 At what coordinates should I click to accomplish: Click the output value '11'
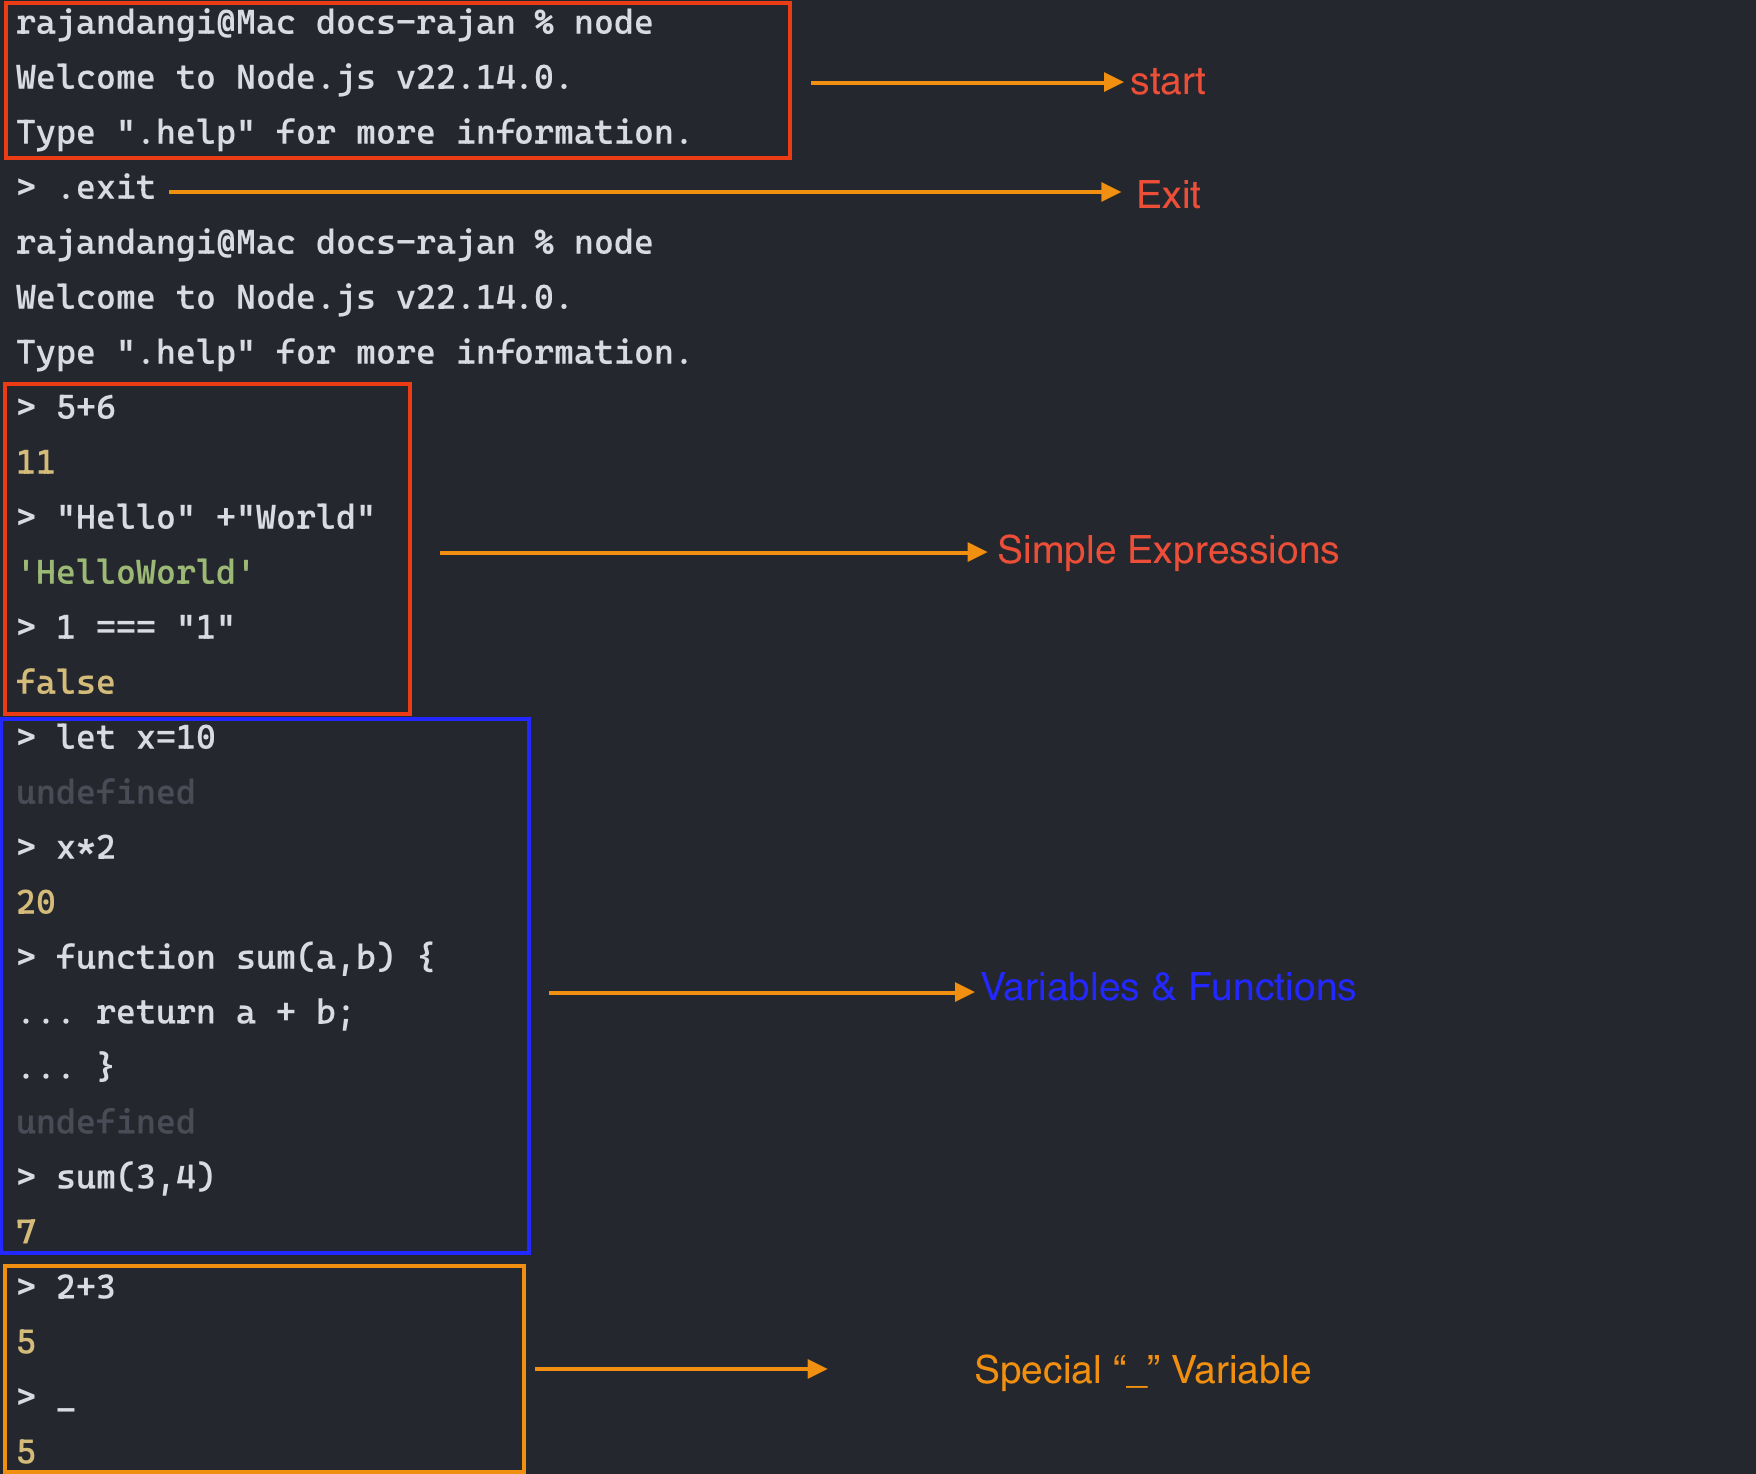coord(36,463)
